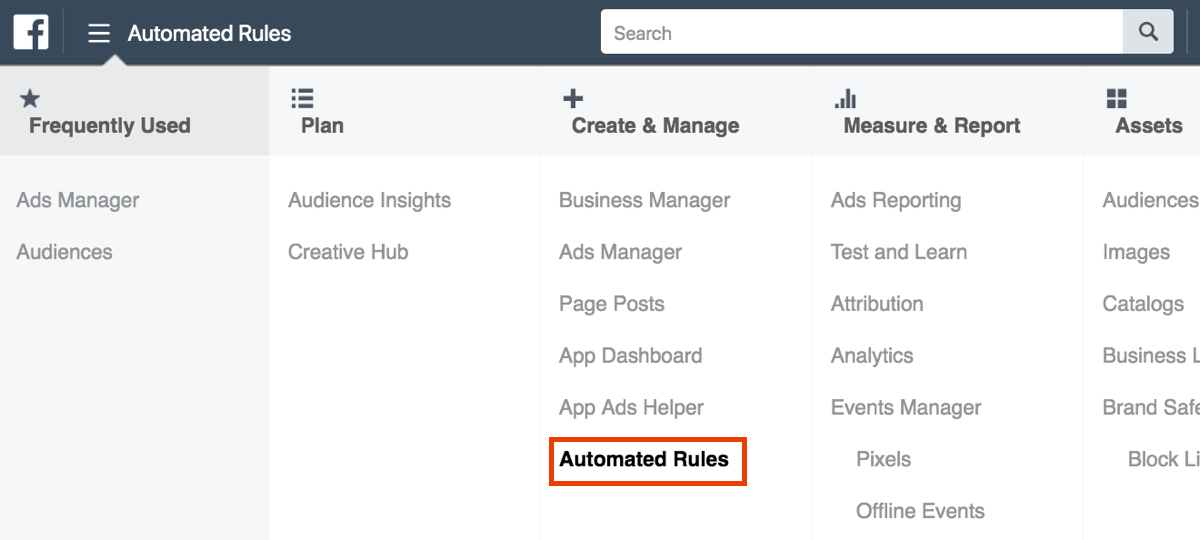Select the Create & Manage header
Viewport: 1200px width, 540px height.
[676, 111]
